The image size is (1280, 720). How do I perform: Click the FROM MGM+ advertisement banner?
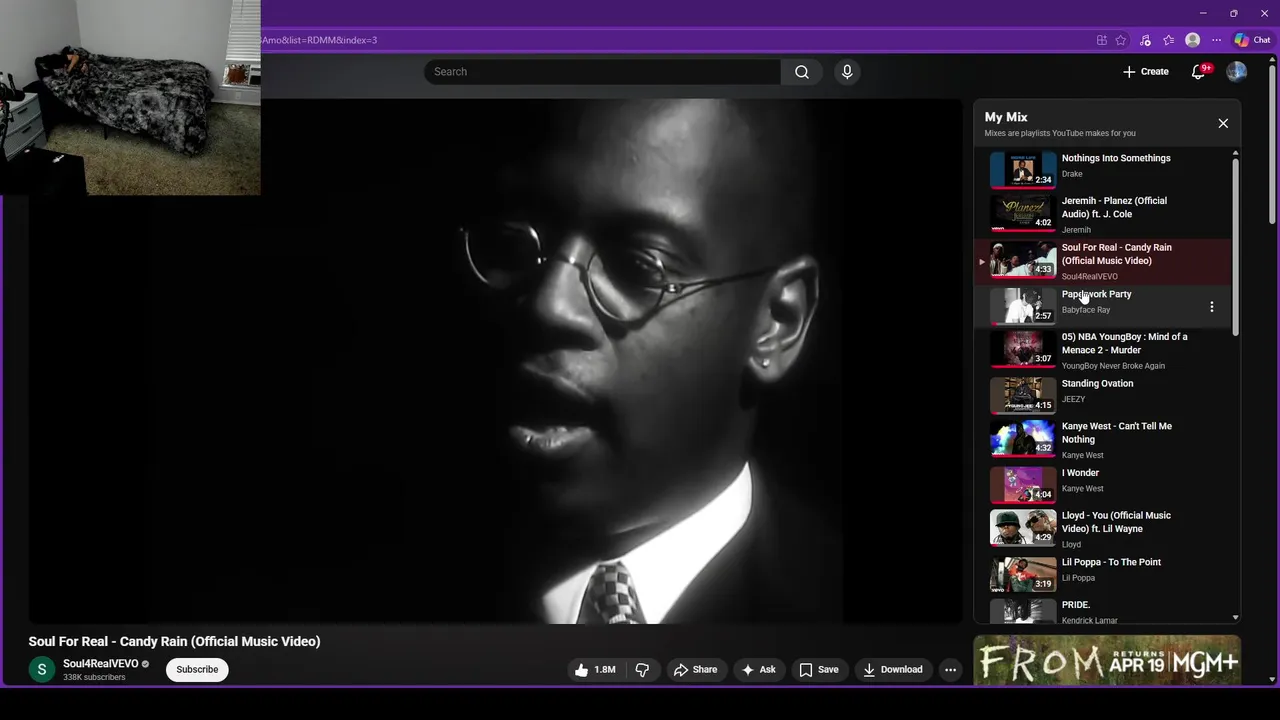[x=1107, y=660]
